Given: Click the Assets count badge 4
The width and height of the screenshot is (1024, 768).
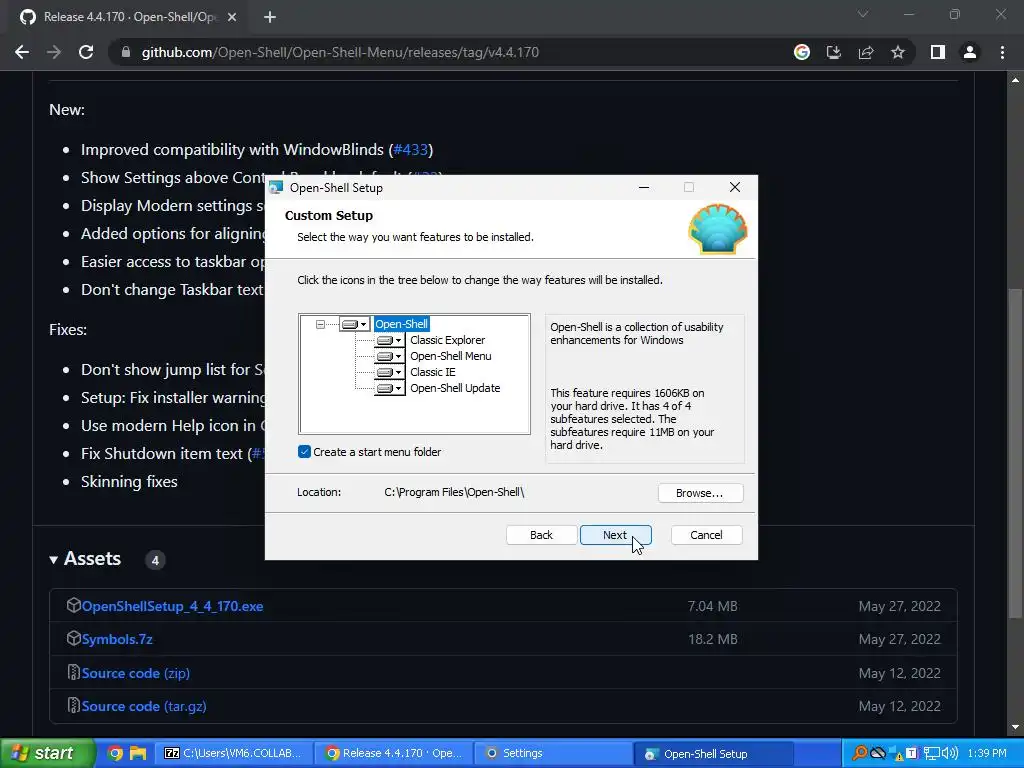Looking at the screenshot, I should [x=155, y=560].
